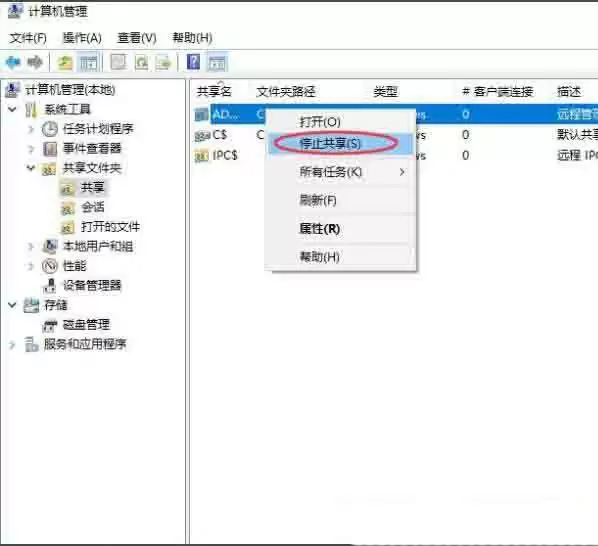The height and width of the screenshot is (546, 598).
Task: Click the Computer Management title bar icon
Action: pyautogui.click(x=15, y=11)
